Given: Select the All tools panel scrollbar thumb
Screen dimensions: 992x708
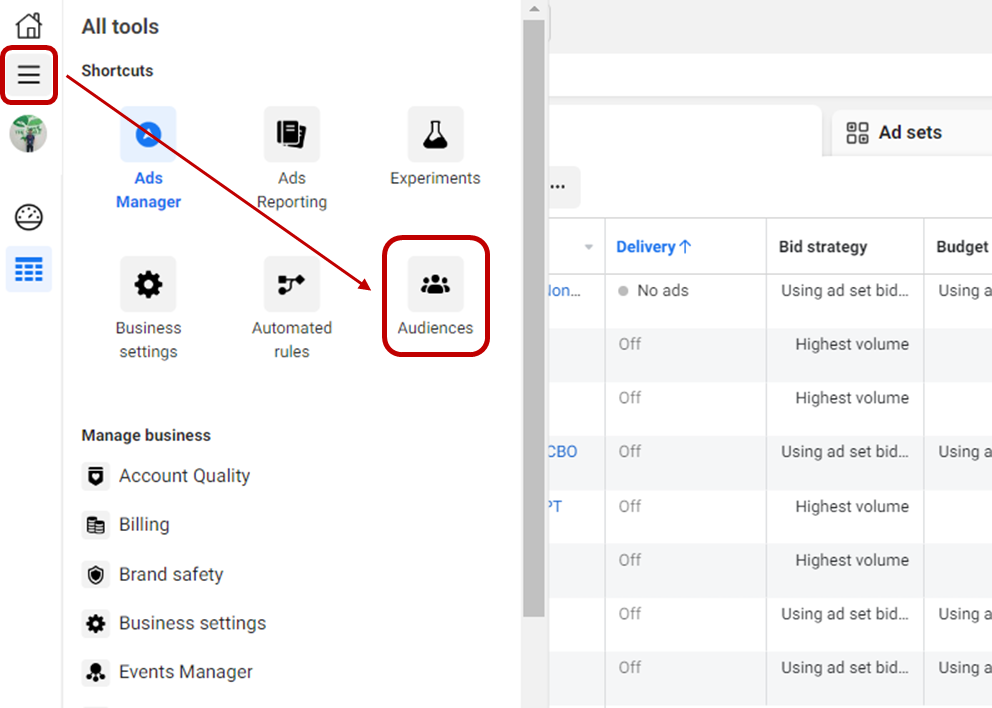Looking at the screenshot, I should click(534, 318).
